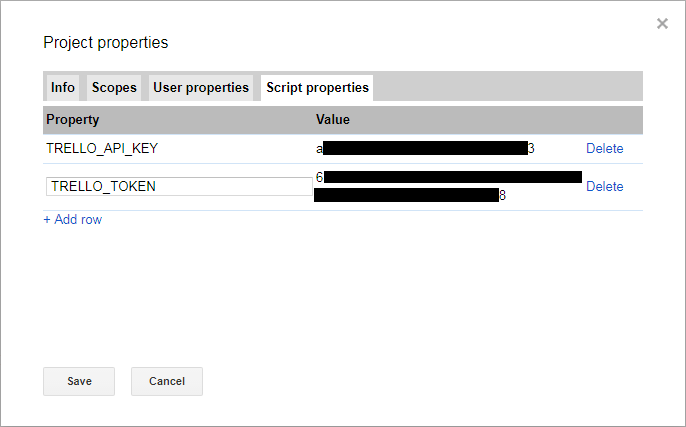
Task: Switch to the Info tab
Action: (63, 88)
